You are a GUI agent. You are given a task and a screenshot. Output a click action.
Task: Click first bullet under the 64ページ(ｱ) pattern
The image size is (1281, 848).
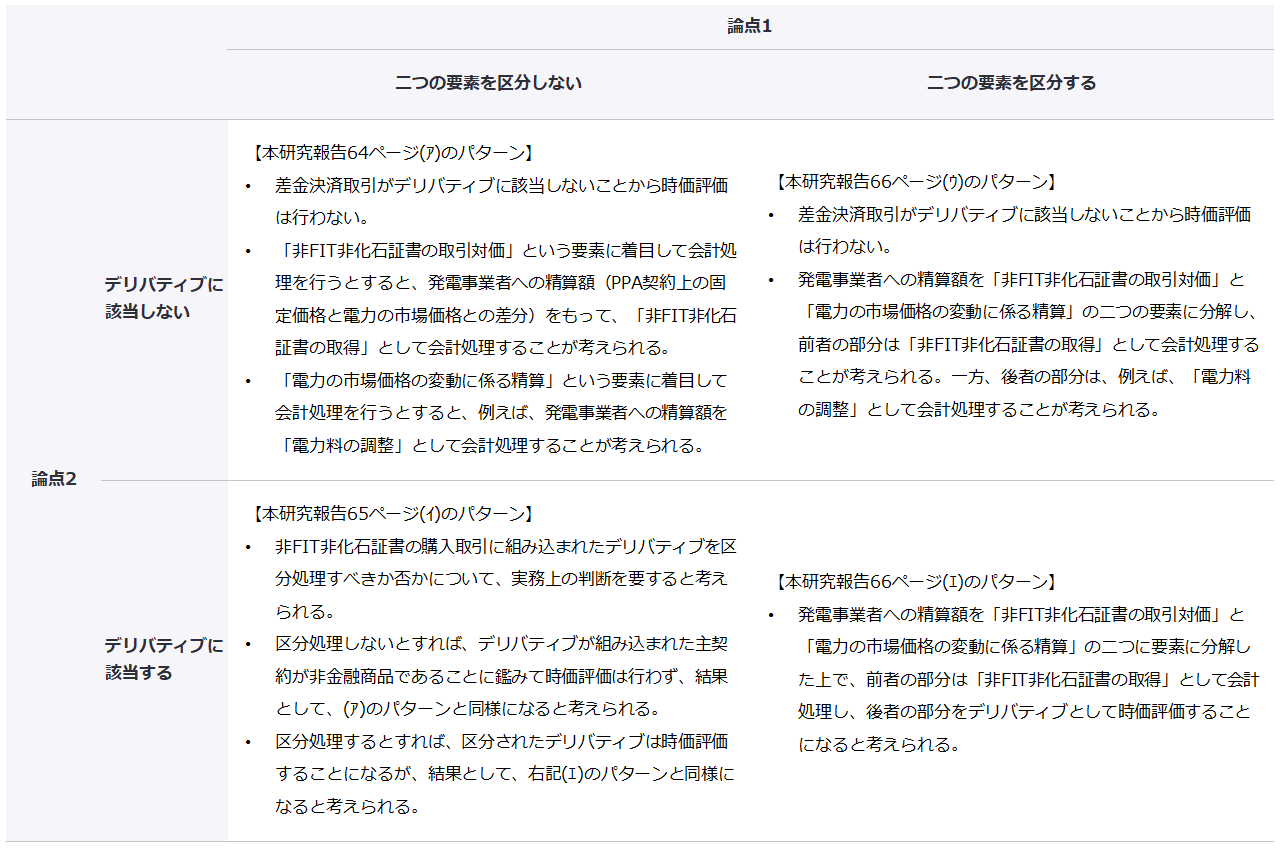[500, 201]
